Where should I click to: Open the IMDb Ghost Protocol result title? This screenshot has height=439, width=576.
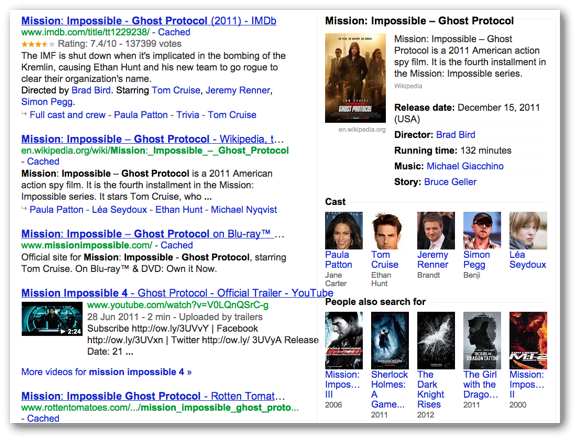tap(149, 21)
